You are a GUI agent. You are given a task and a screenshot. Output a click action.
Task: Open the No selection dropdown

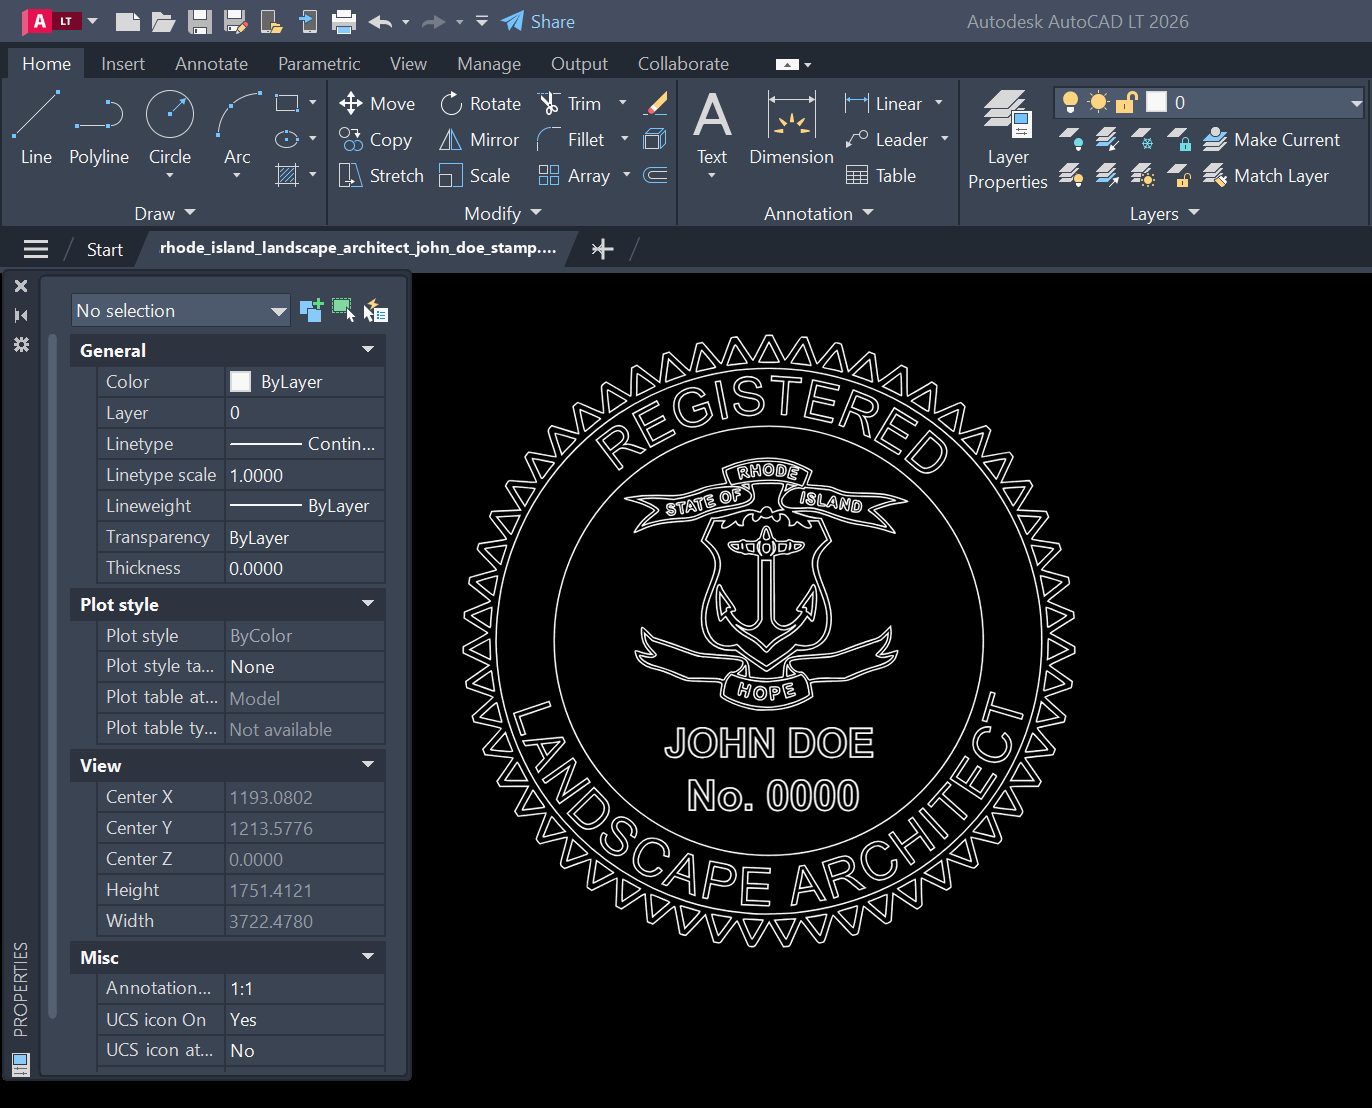(x=181, y=310)
